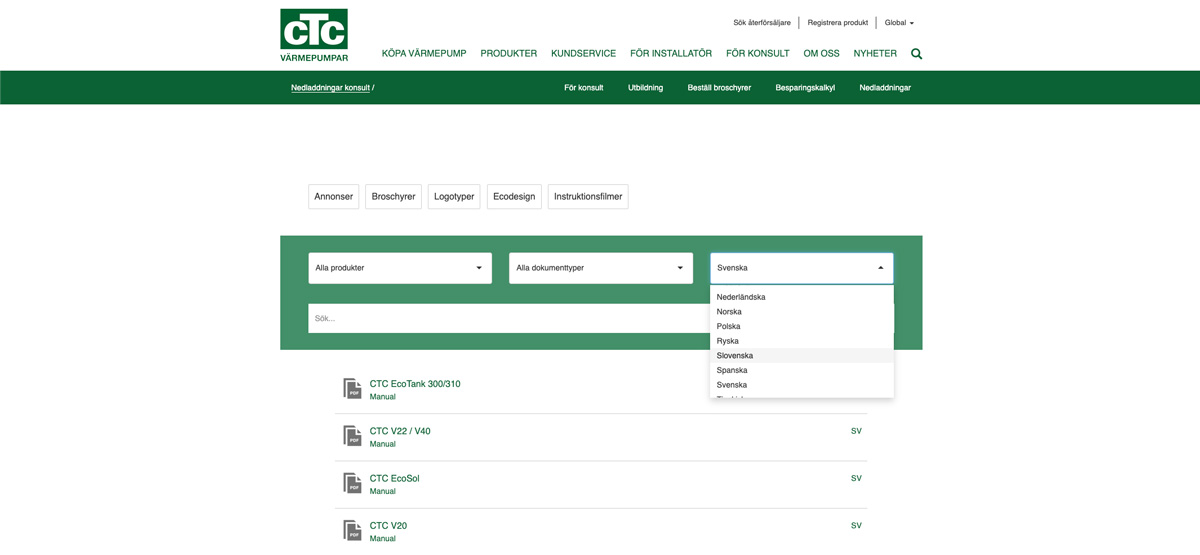Image resolution: width=1200 pixels, height=555 pixels.
Task: Click SV label on CTC EcoSol row
Action: click(856, 478)
